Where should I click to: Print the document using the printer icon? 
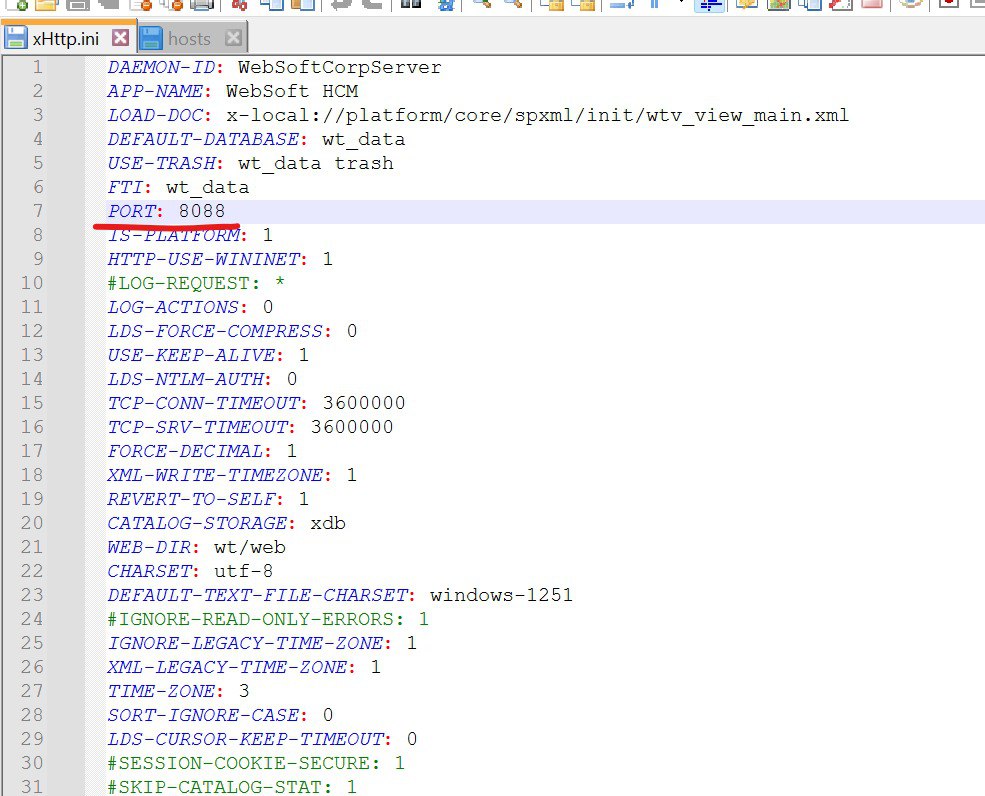[202, 4]
